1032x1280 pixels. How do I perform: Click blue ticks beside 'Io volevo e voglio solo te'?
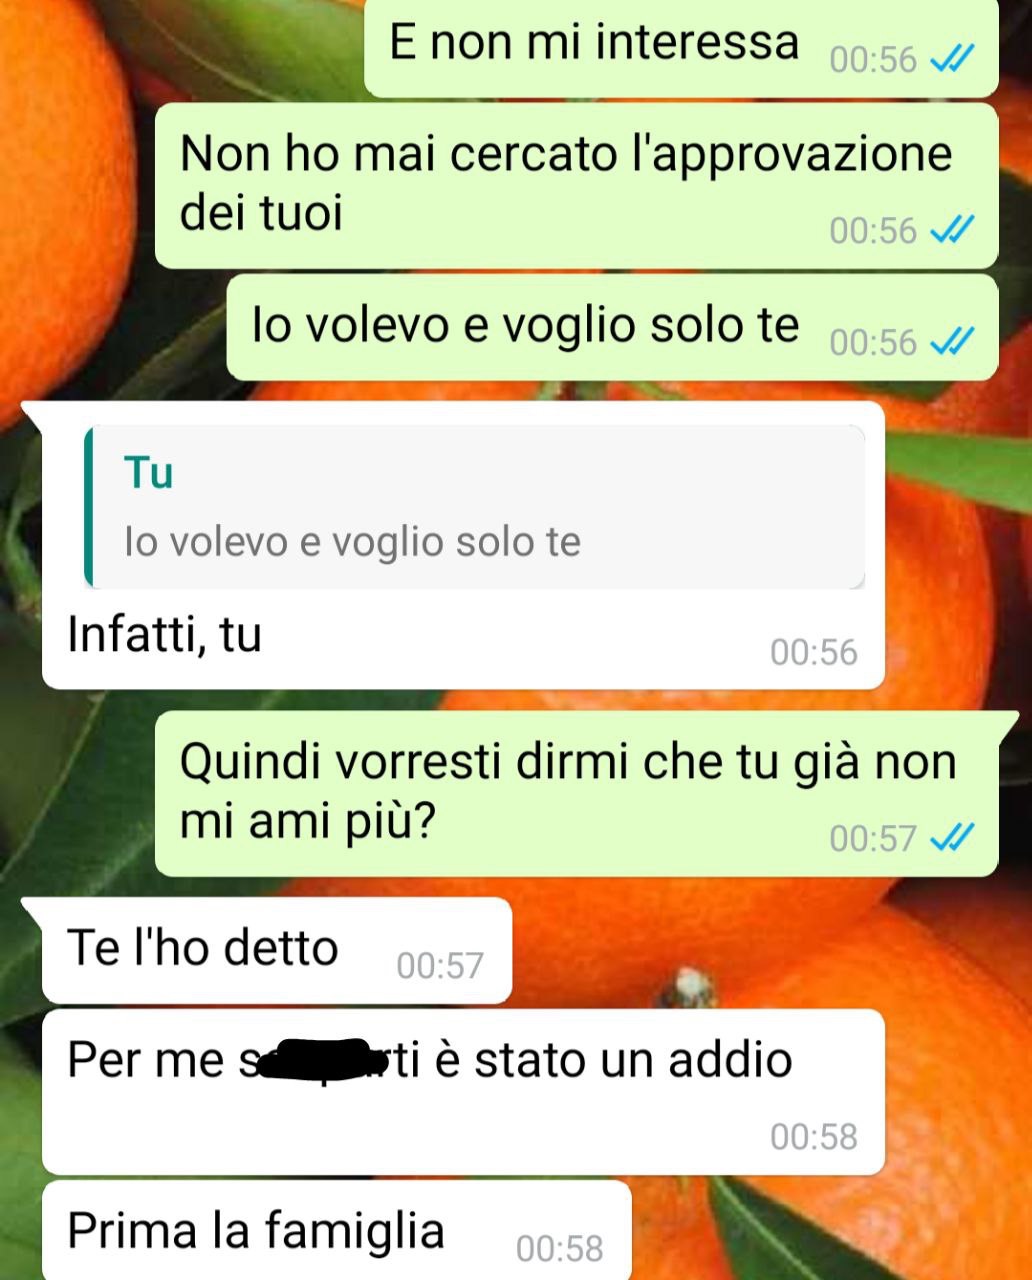click(951, 343)
